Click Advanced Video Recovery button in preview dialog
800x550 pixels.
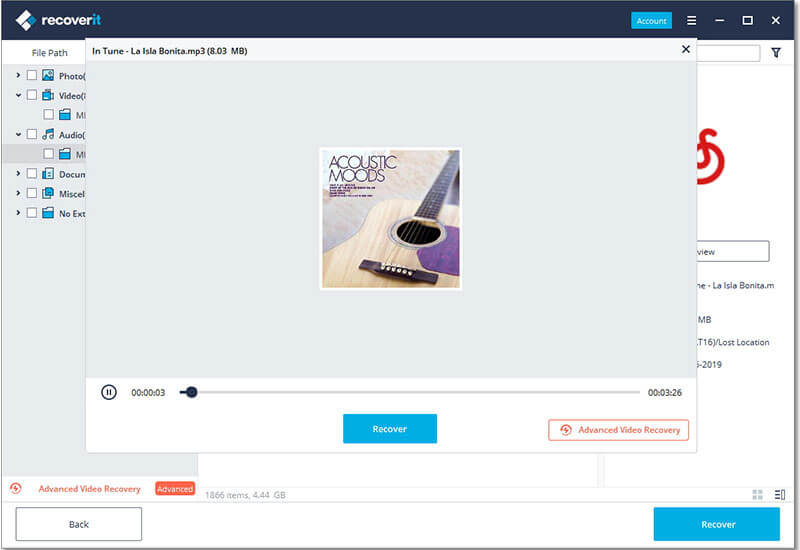618,430
